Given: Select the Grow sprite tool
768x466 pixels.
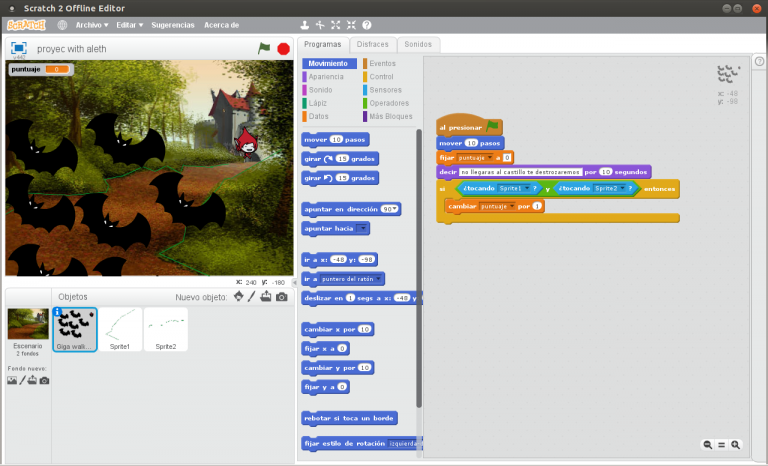Looking at the screenshot, I should (x=336, y=25).
